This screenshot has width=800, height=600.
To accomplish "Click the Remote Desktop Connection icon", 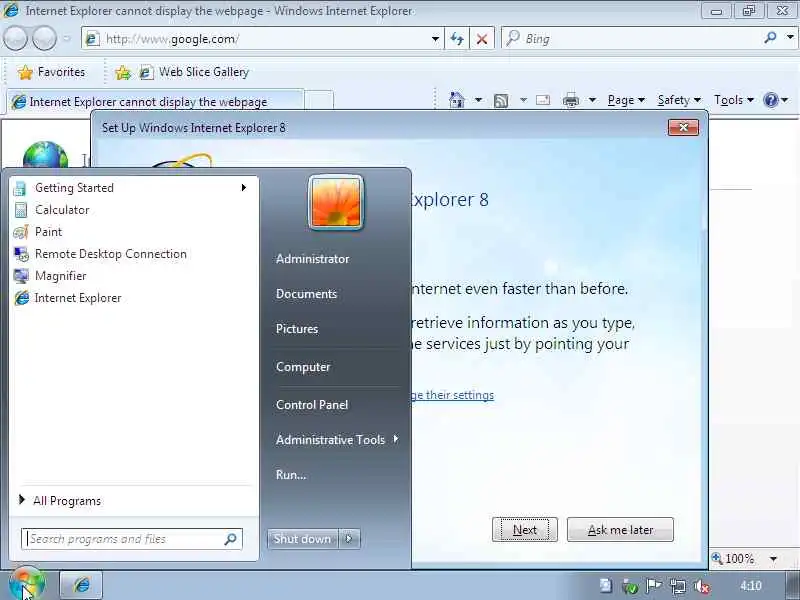I will coord(21,254).
